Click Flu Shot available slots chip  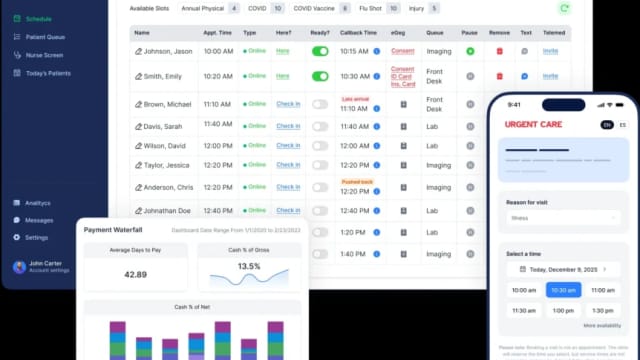378,8
